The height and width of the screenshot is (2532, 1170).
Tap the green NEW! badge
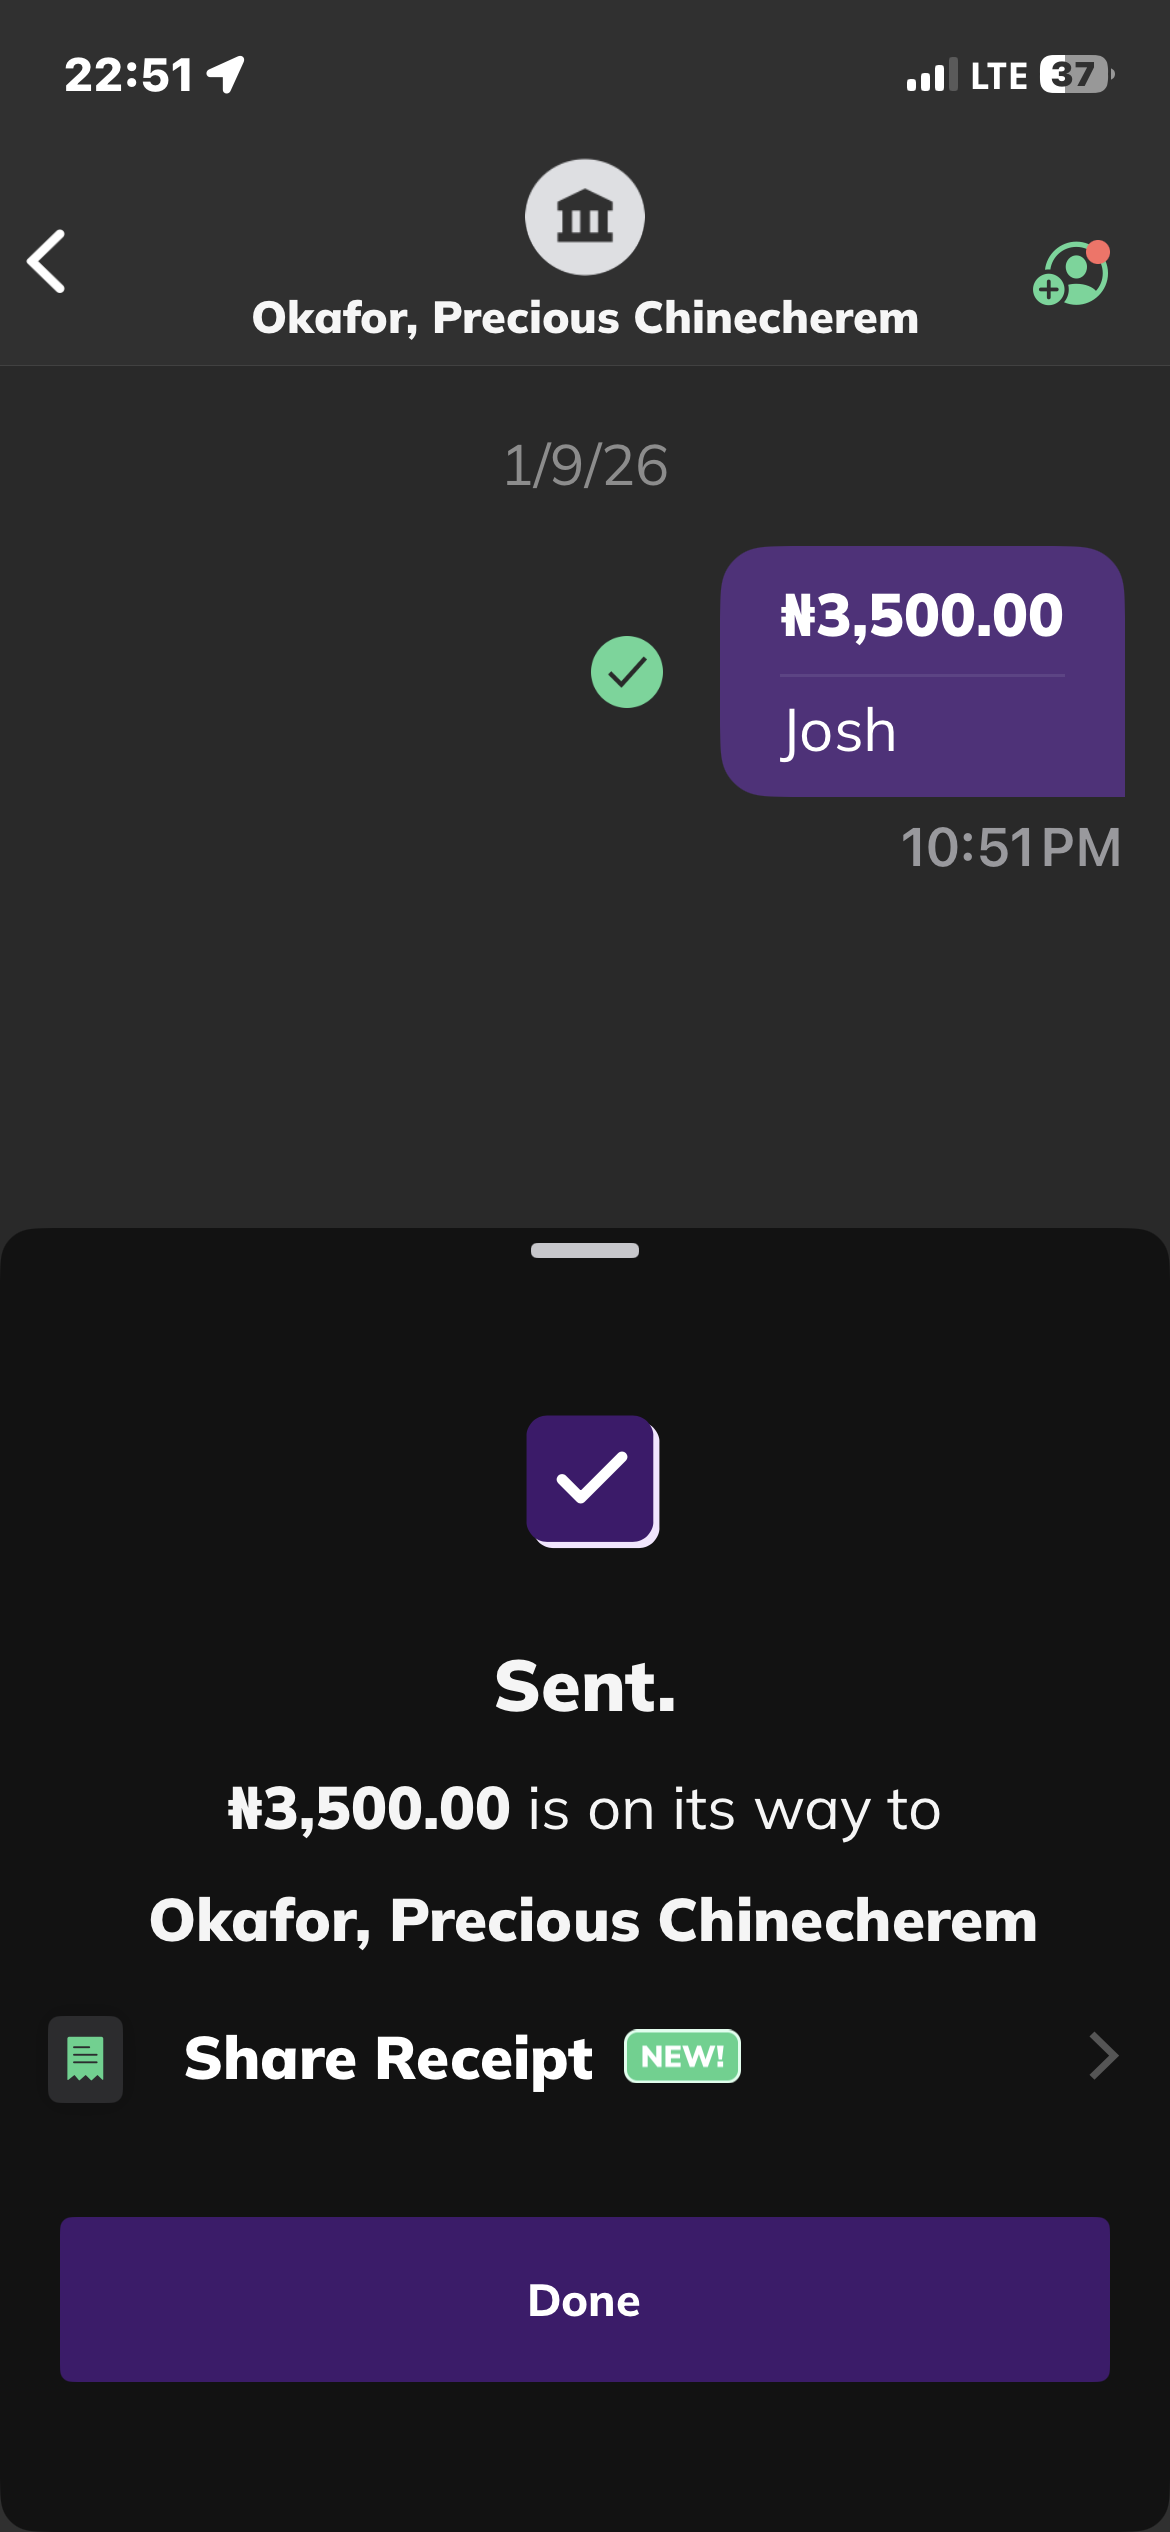682,2056
